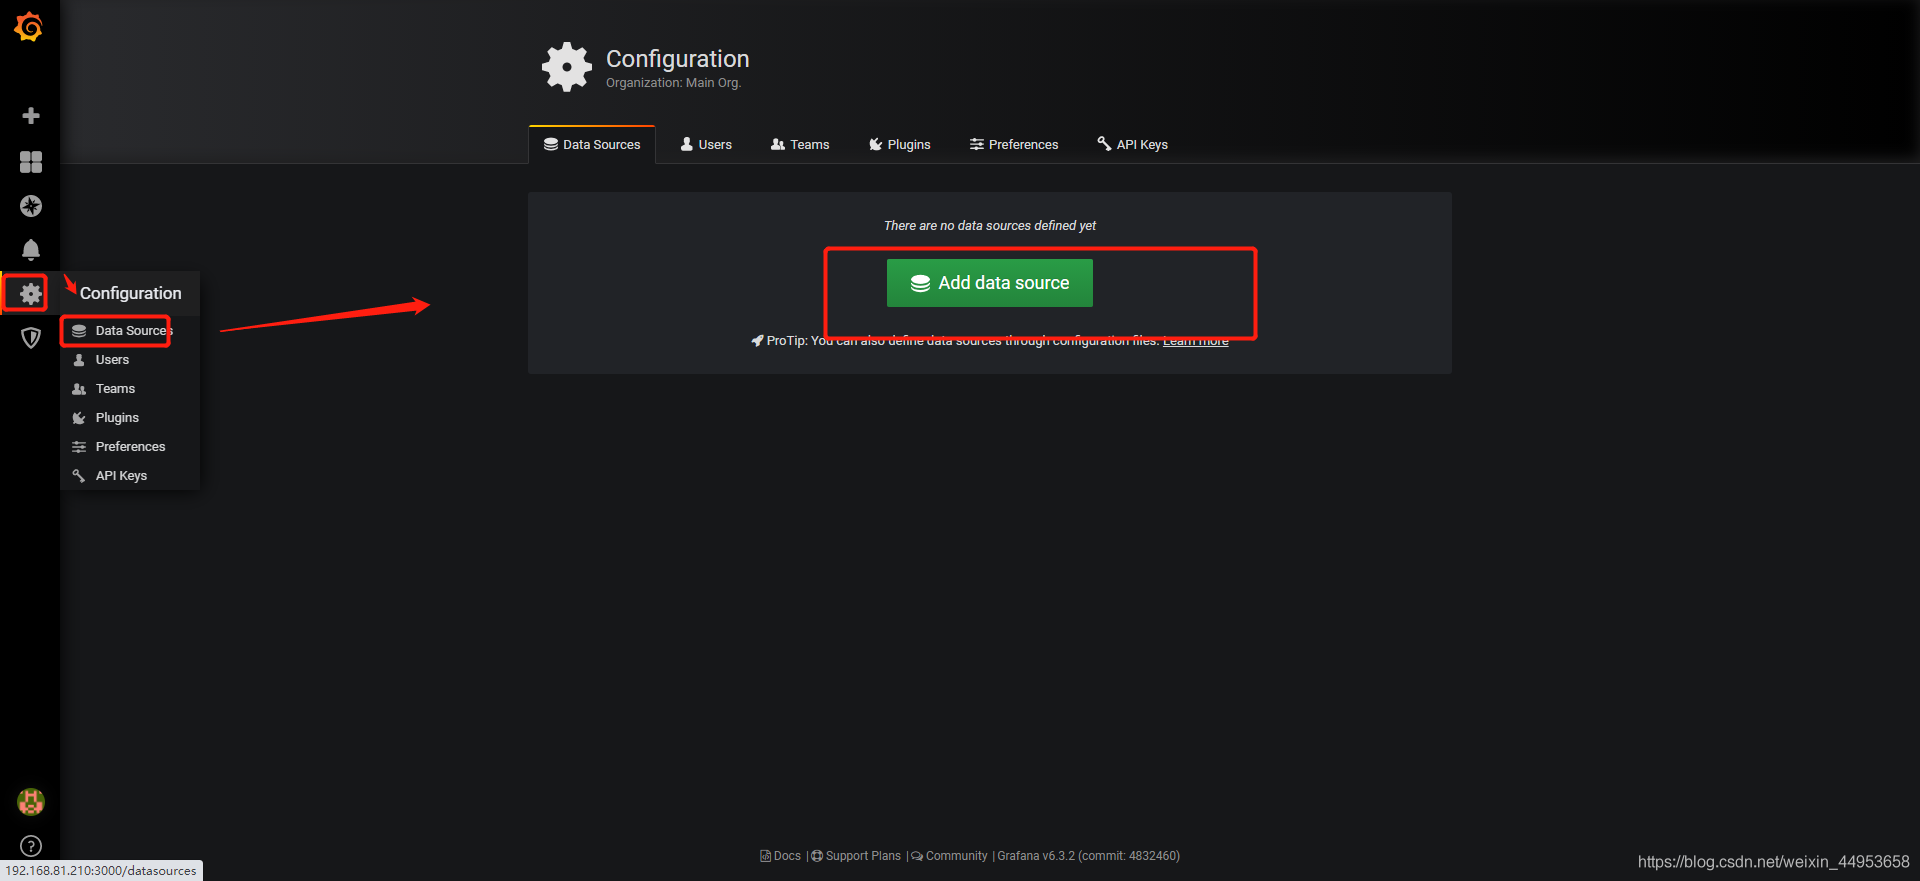Select Data Sources in the flyout menu
This screenshot has height=881, width=1920.
tap(130, 331)
